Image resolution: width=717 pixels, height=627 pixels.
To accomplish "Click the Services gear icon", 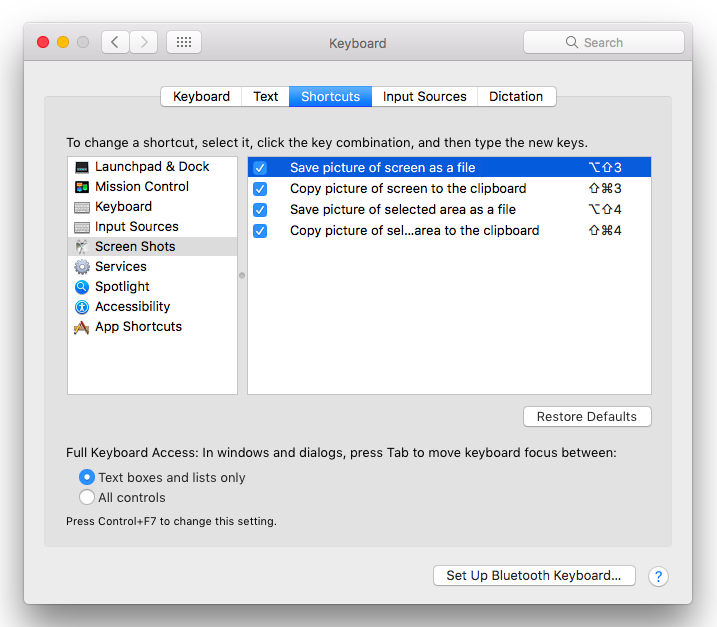I will pos(82,267).
